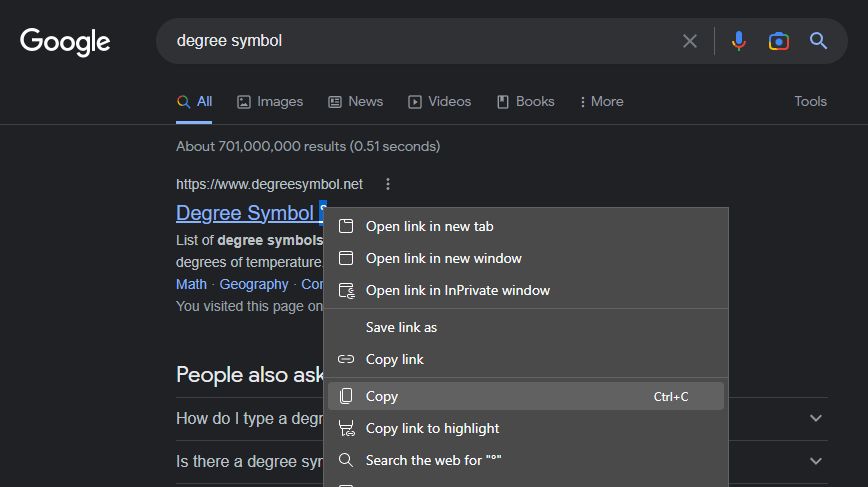Click 'How do I type a degr' question text

click(249, 418)
